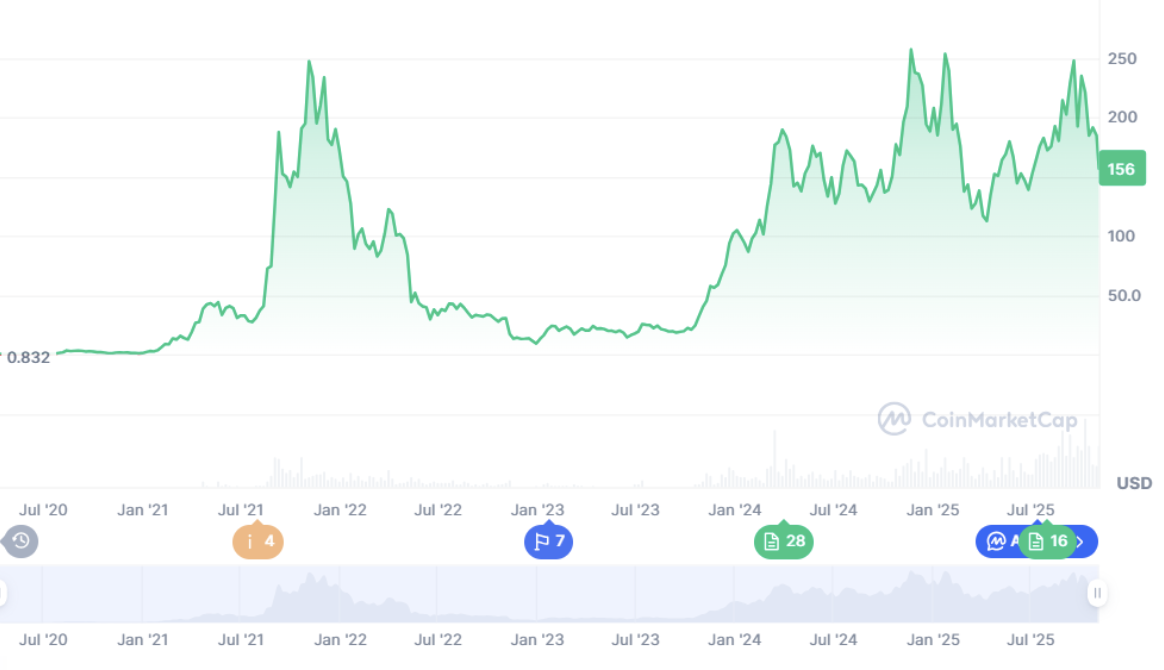Image resolution: width=1164 pixels, height=670 pixels.
Task: Click the 50.0 label on the price axis
Action: [x=1120, y=296]
